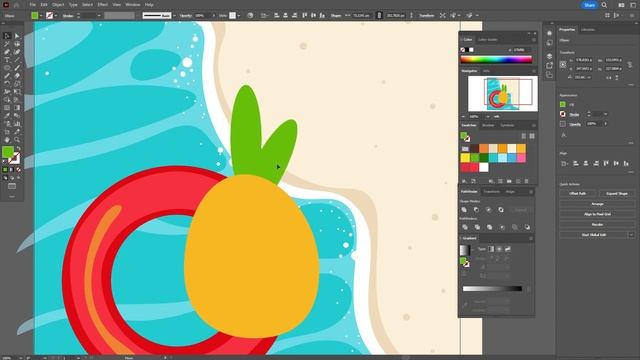
Task: Select a reference point in the Transform locator
Action: coord(563,64)
